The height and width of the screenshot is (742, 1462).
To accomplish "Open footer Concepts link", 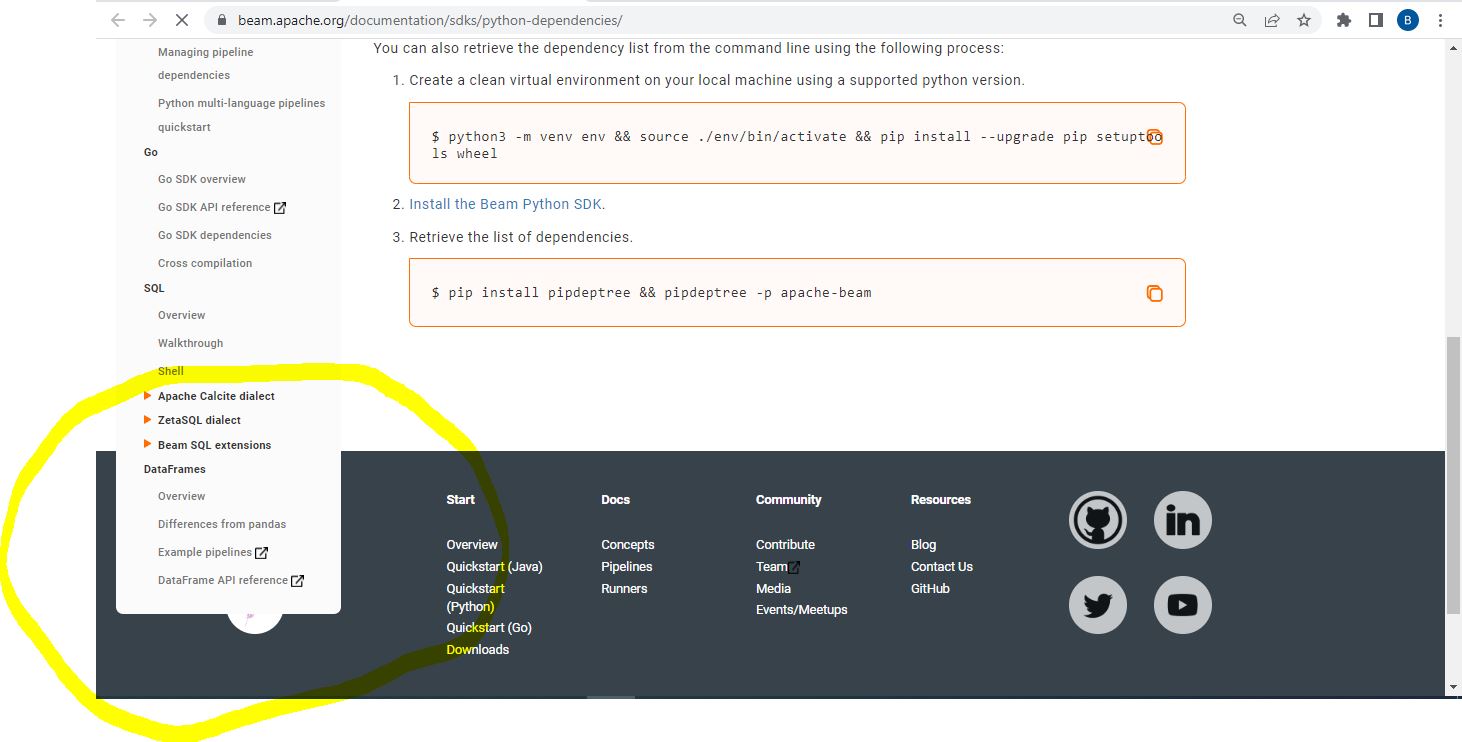I will pos(628,545).
